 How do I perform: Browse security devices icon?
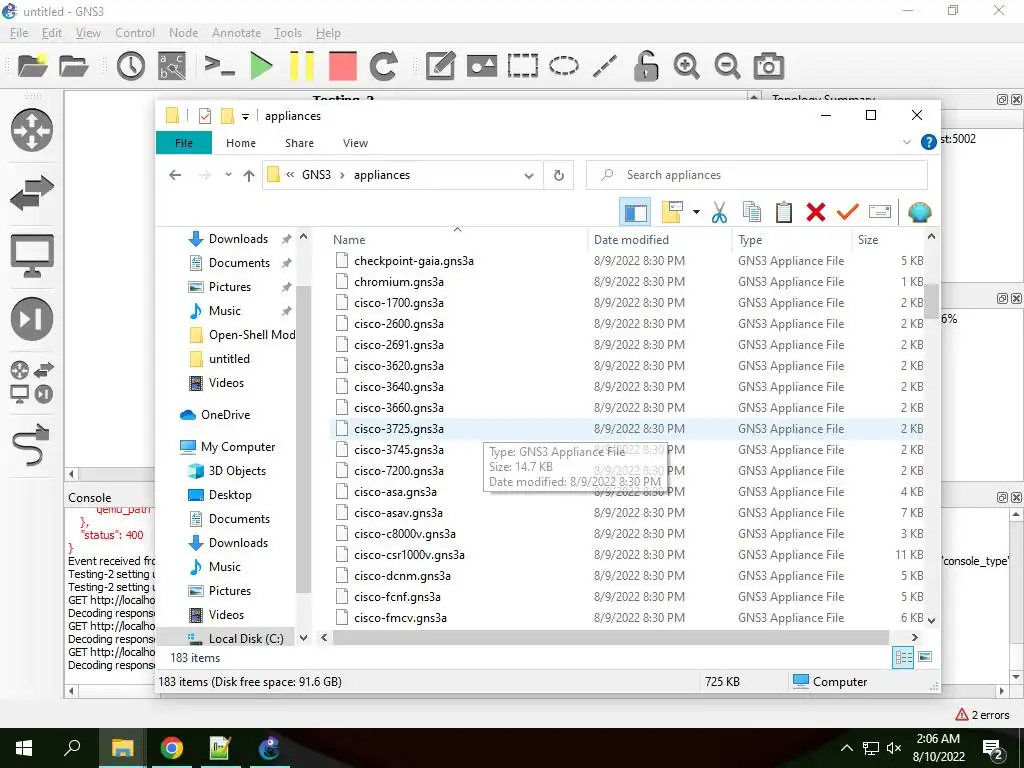(x=31, y=319)
